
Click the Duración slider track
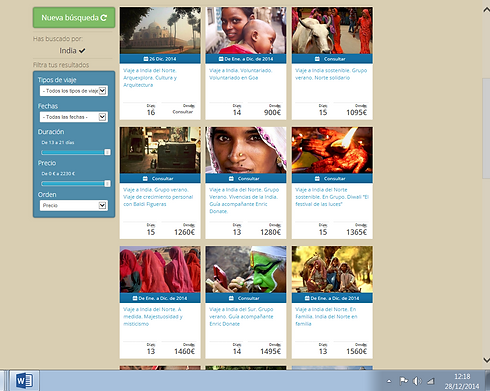[x=73, y=152]
